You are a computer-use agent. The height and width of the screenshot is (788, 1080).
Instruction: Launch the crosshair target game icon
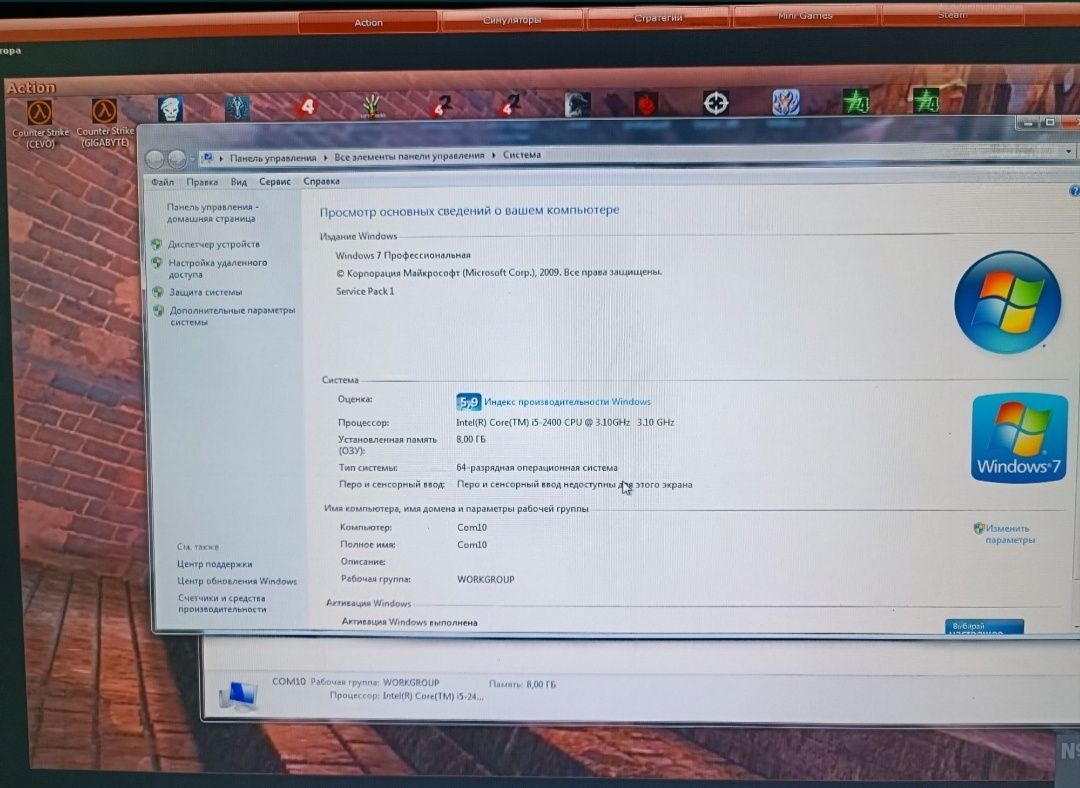(716, 103)
